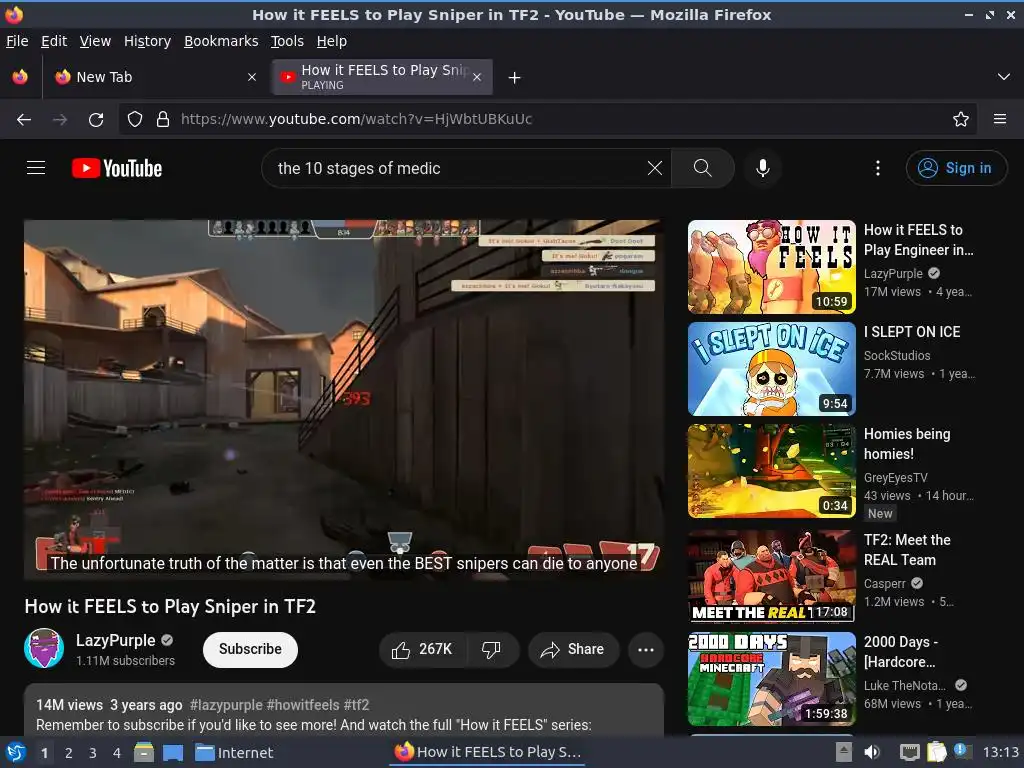Viewport: 1024px width, 768px height.
Task: Open the Edit menu
Action: point(54,41)
